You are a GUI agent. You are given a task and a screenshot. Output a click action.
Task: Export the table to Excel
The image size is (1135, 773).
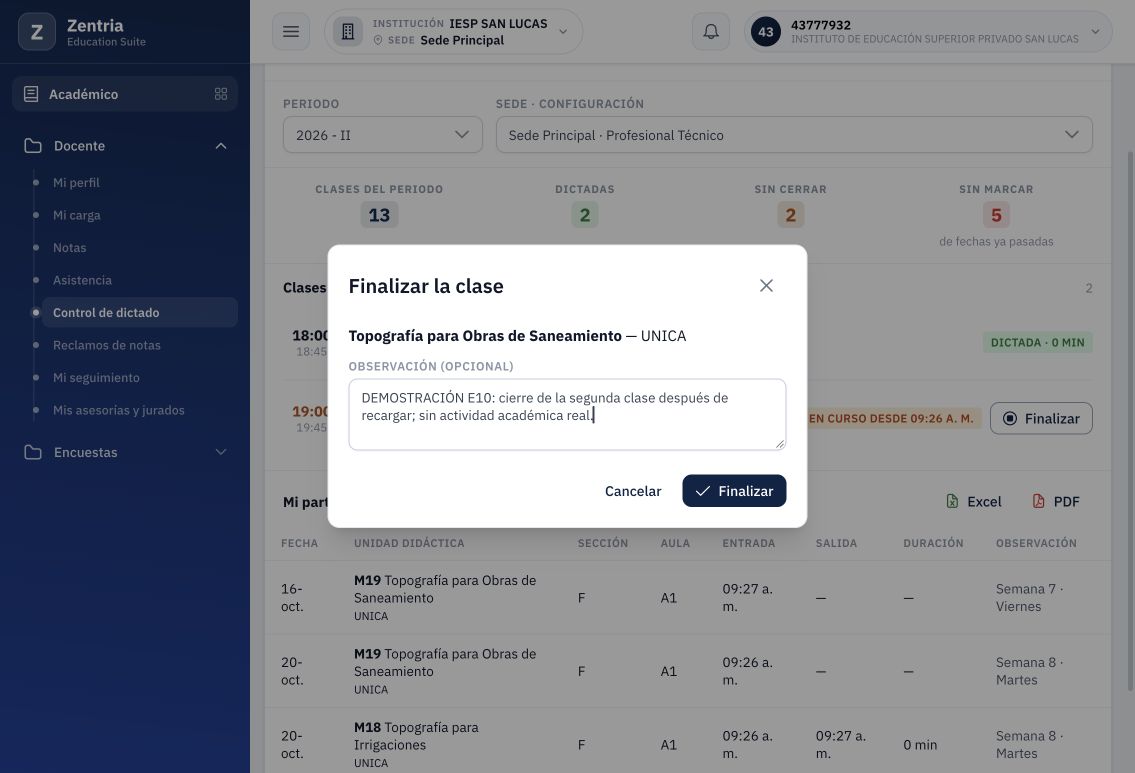click(974, 502)
